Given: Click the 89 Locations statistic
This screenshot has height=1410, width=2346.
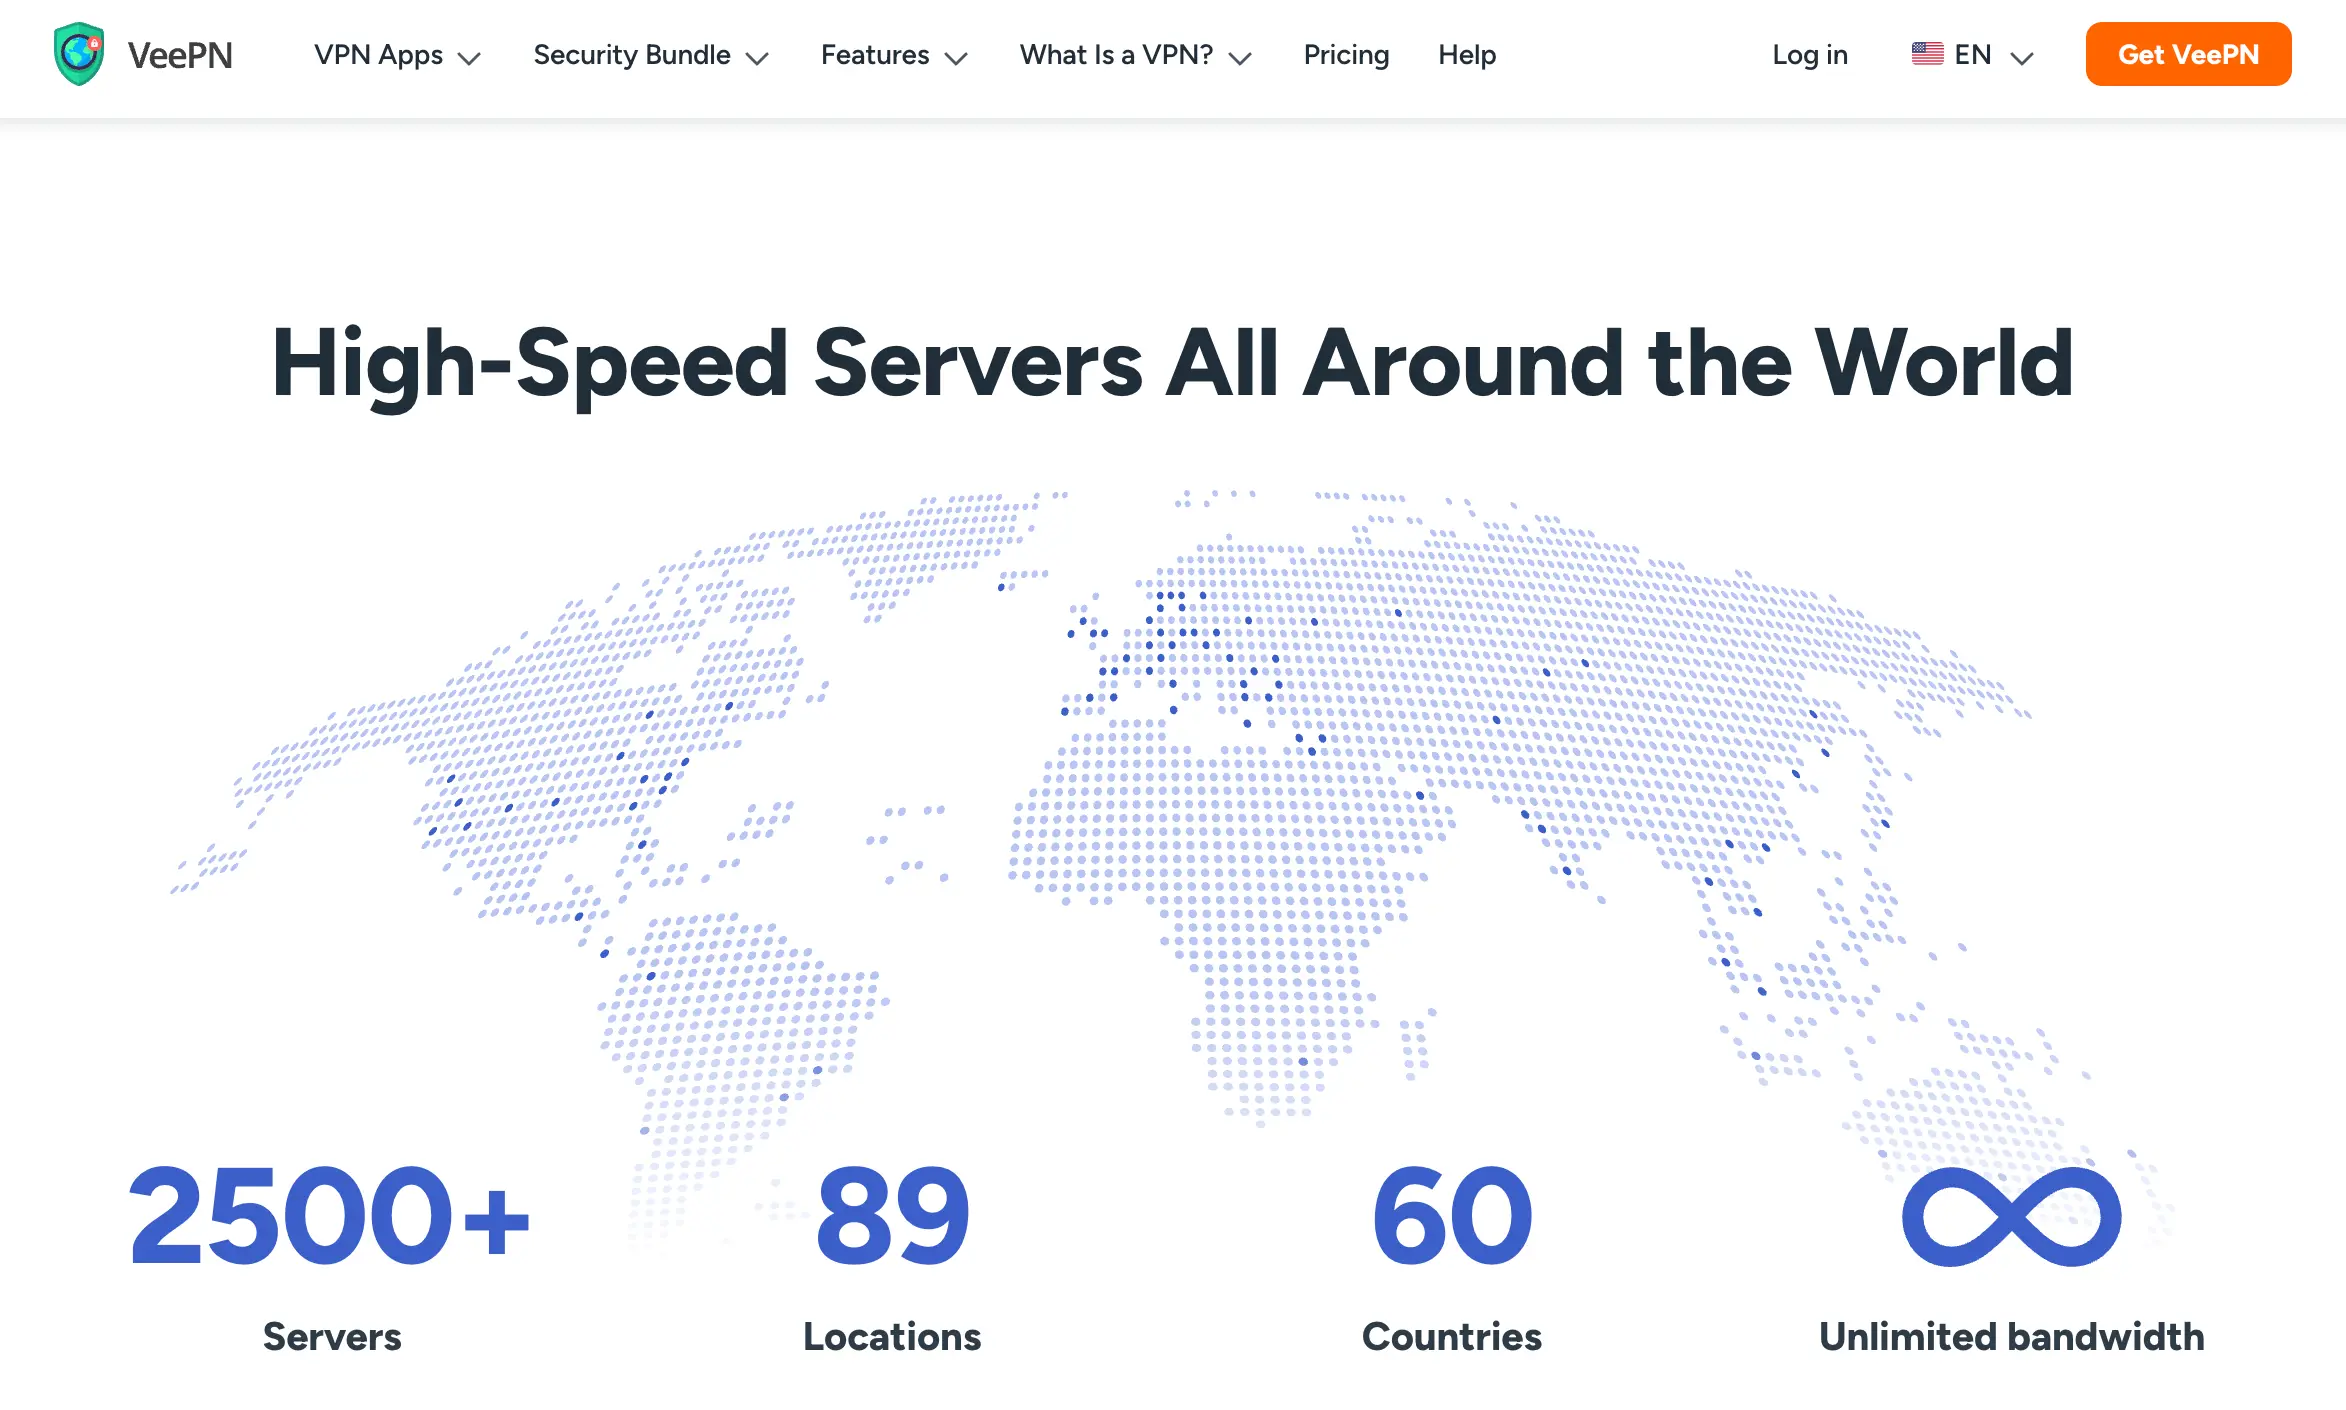Looking at the screenshot, I should pos(892,1216).
